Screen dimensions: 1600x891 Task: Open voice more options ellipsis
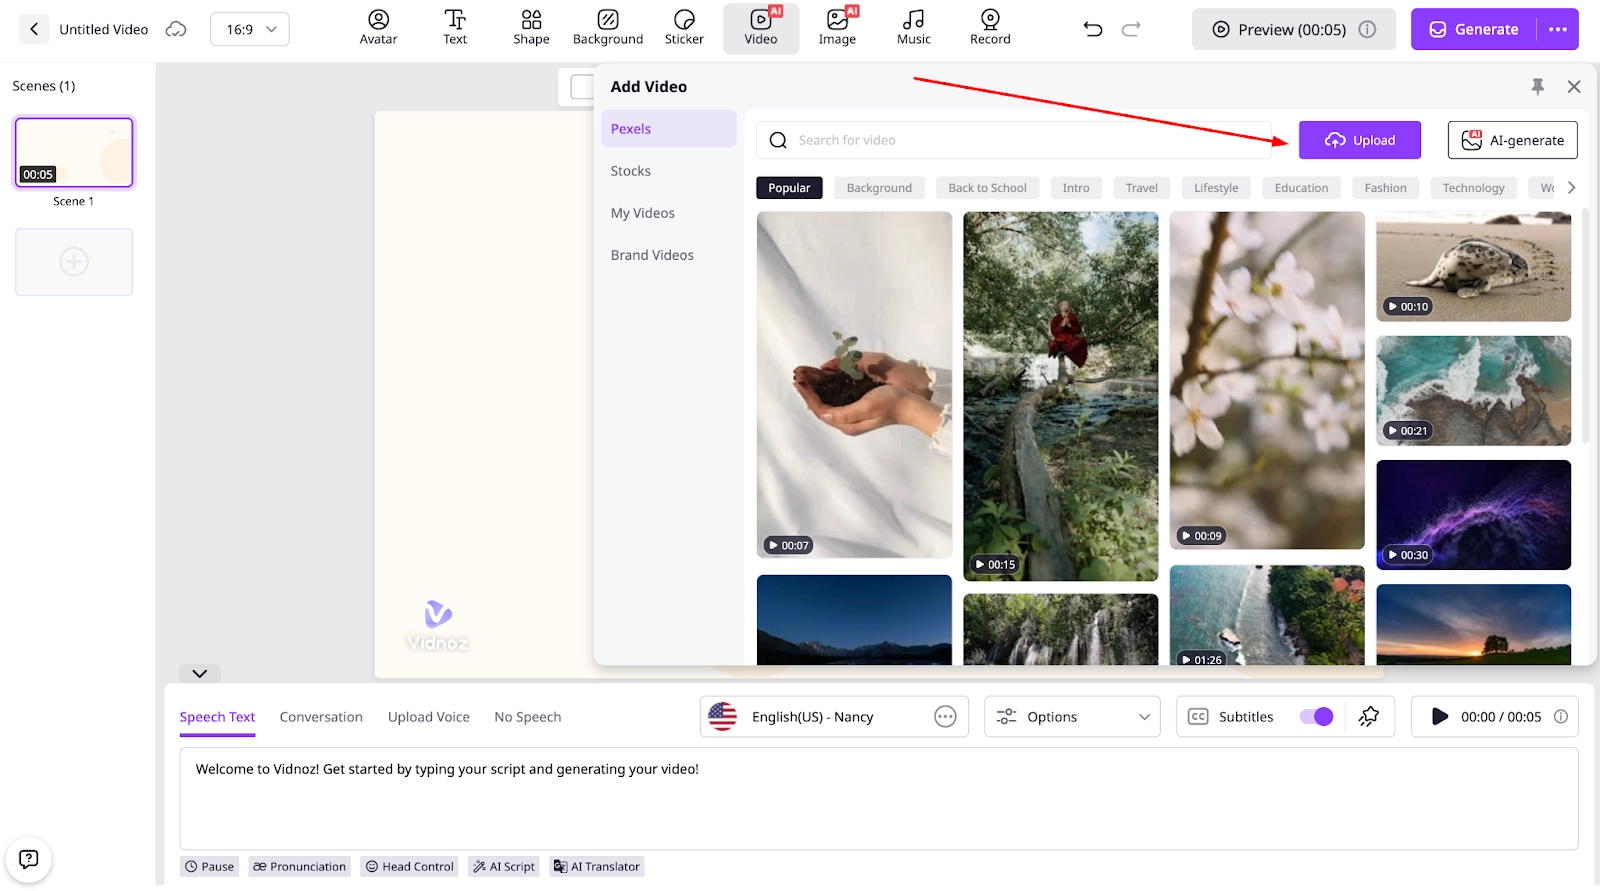click(x=945, y=716)
